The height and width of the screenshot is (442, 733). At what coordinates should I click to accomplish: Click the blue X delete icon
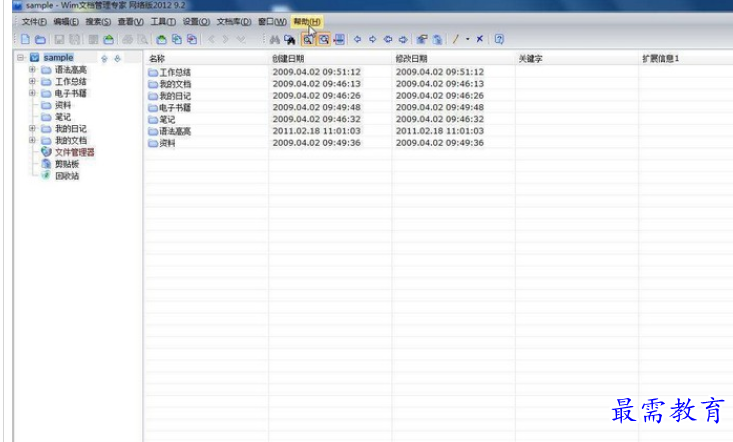[480, 39]
